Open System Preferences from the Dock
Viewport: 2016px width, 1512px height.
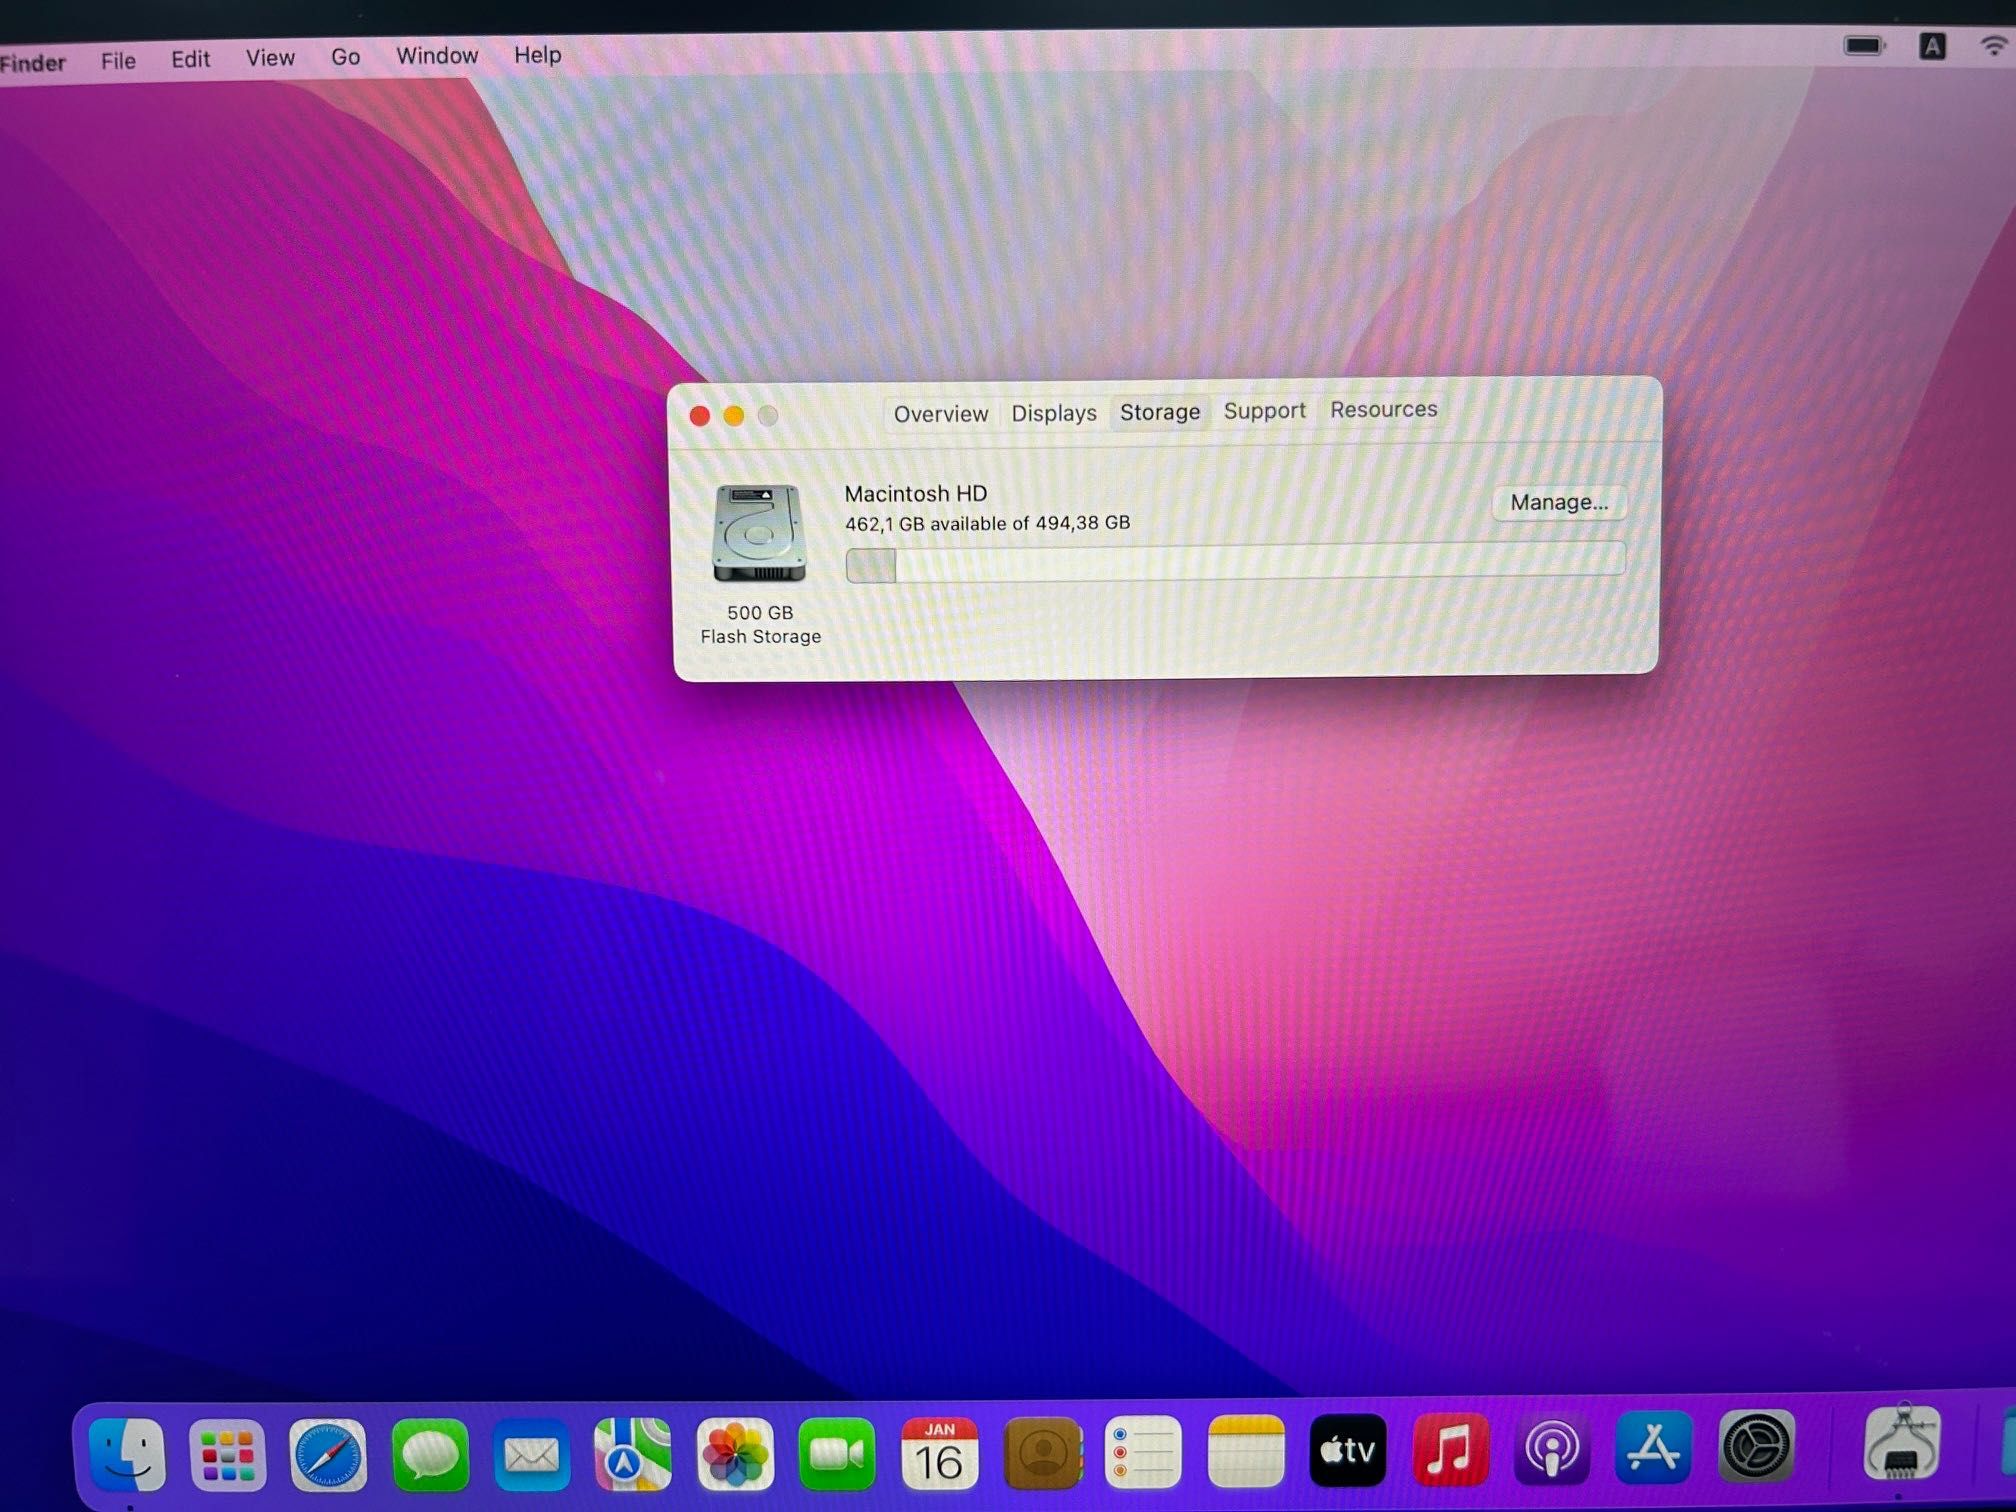click(1756, 1445)
